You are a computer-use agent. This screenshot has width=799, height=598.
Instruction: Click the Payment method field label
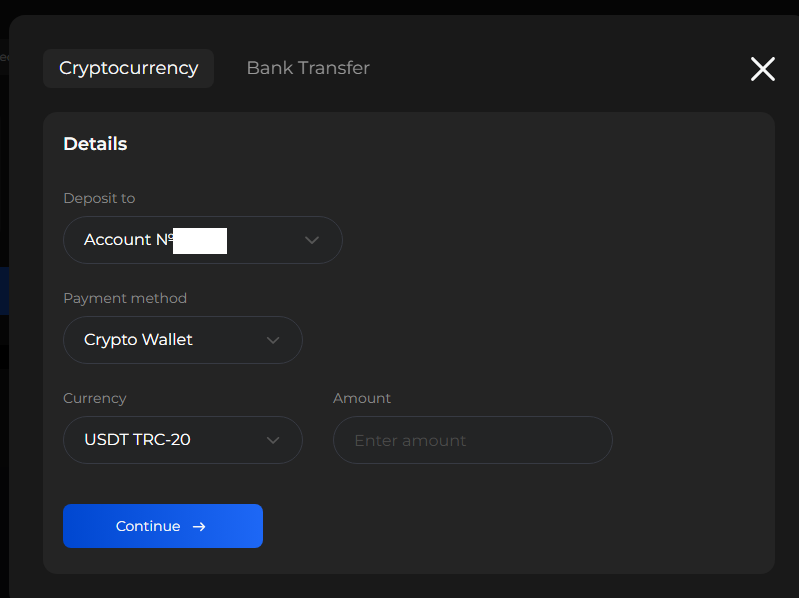pos(125,298)
